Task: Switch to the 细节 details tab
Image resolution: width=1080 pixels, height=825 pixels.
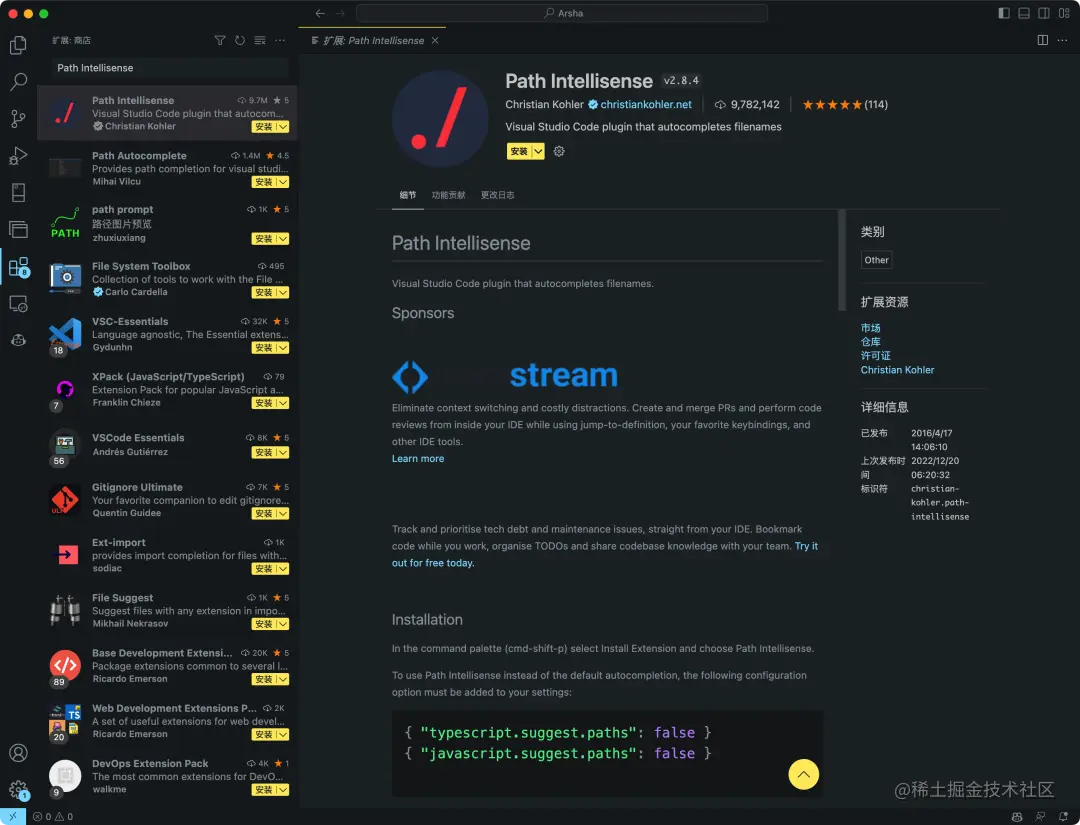Action: point(408,195)
